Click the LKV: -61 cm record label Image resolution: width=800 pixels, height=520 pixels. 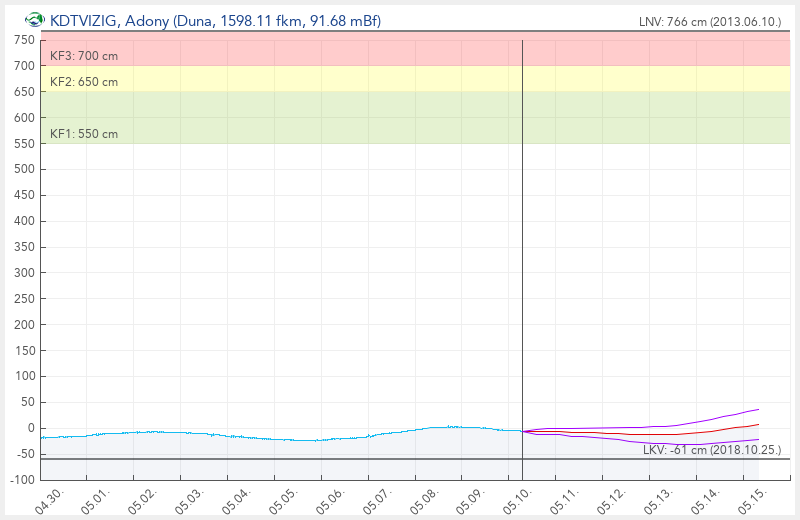click(712, 450)
